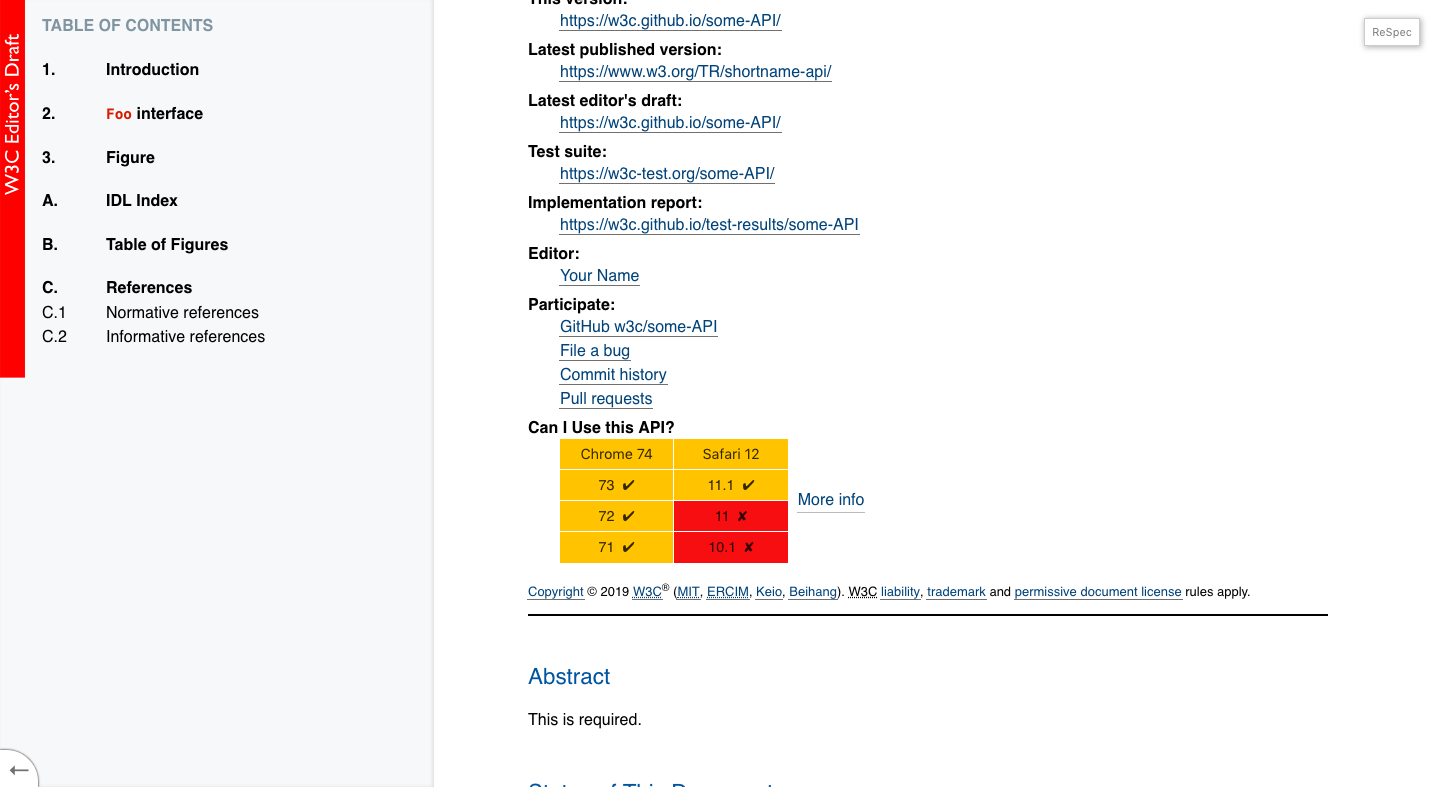This screenshot has width=1439, height=787.
Task: Click the red Safari 11 unsupported cell
Action: 731,516
